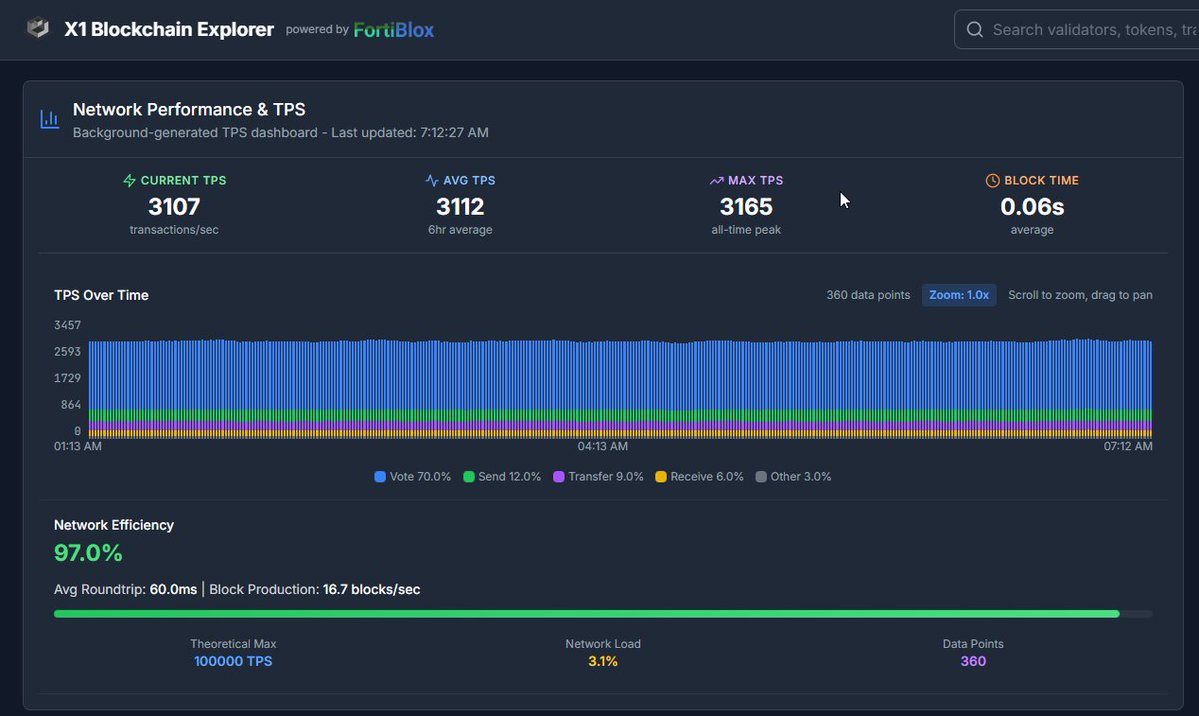Toggle the Vote 70.0% legend entry
Screen dimensions: 1199x716
[x=412, y=476]
